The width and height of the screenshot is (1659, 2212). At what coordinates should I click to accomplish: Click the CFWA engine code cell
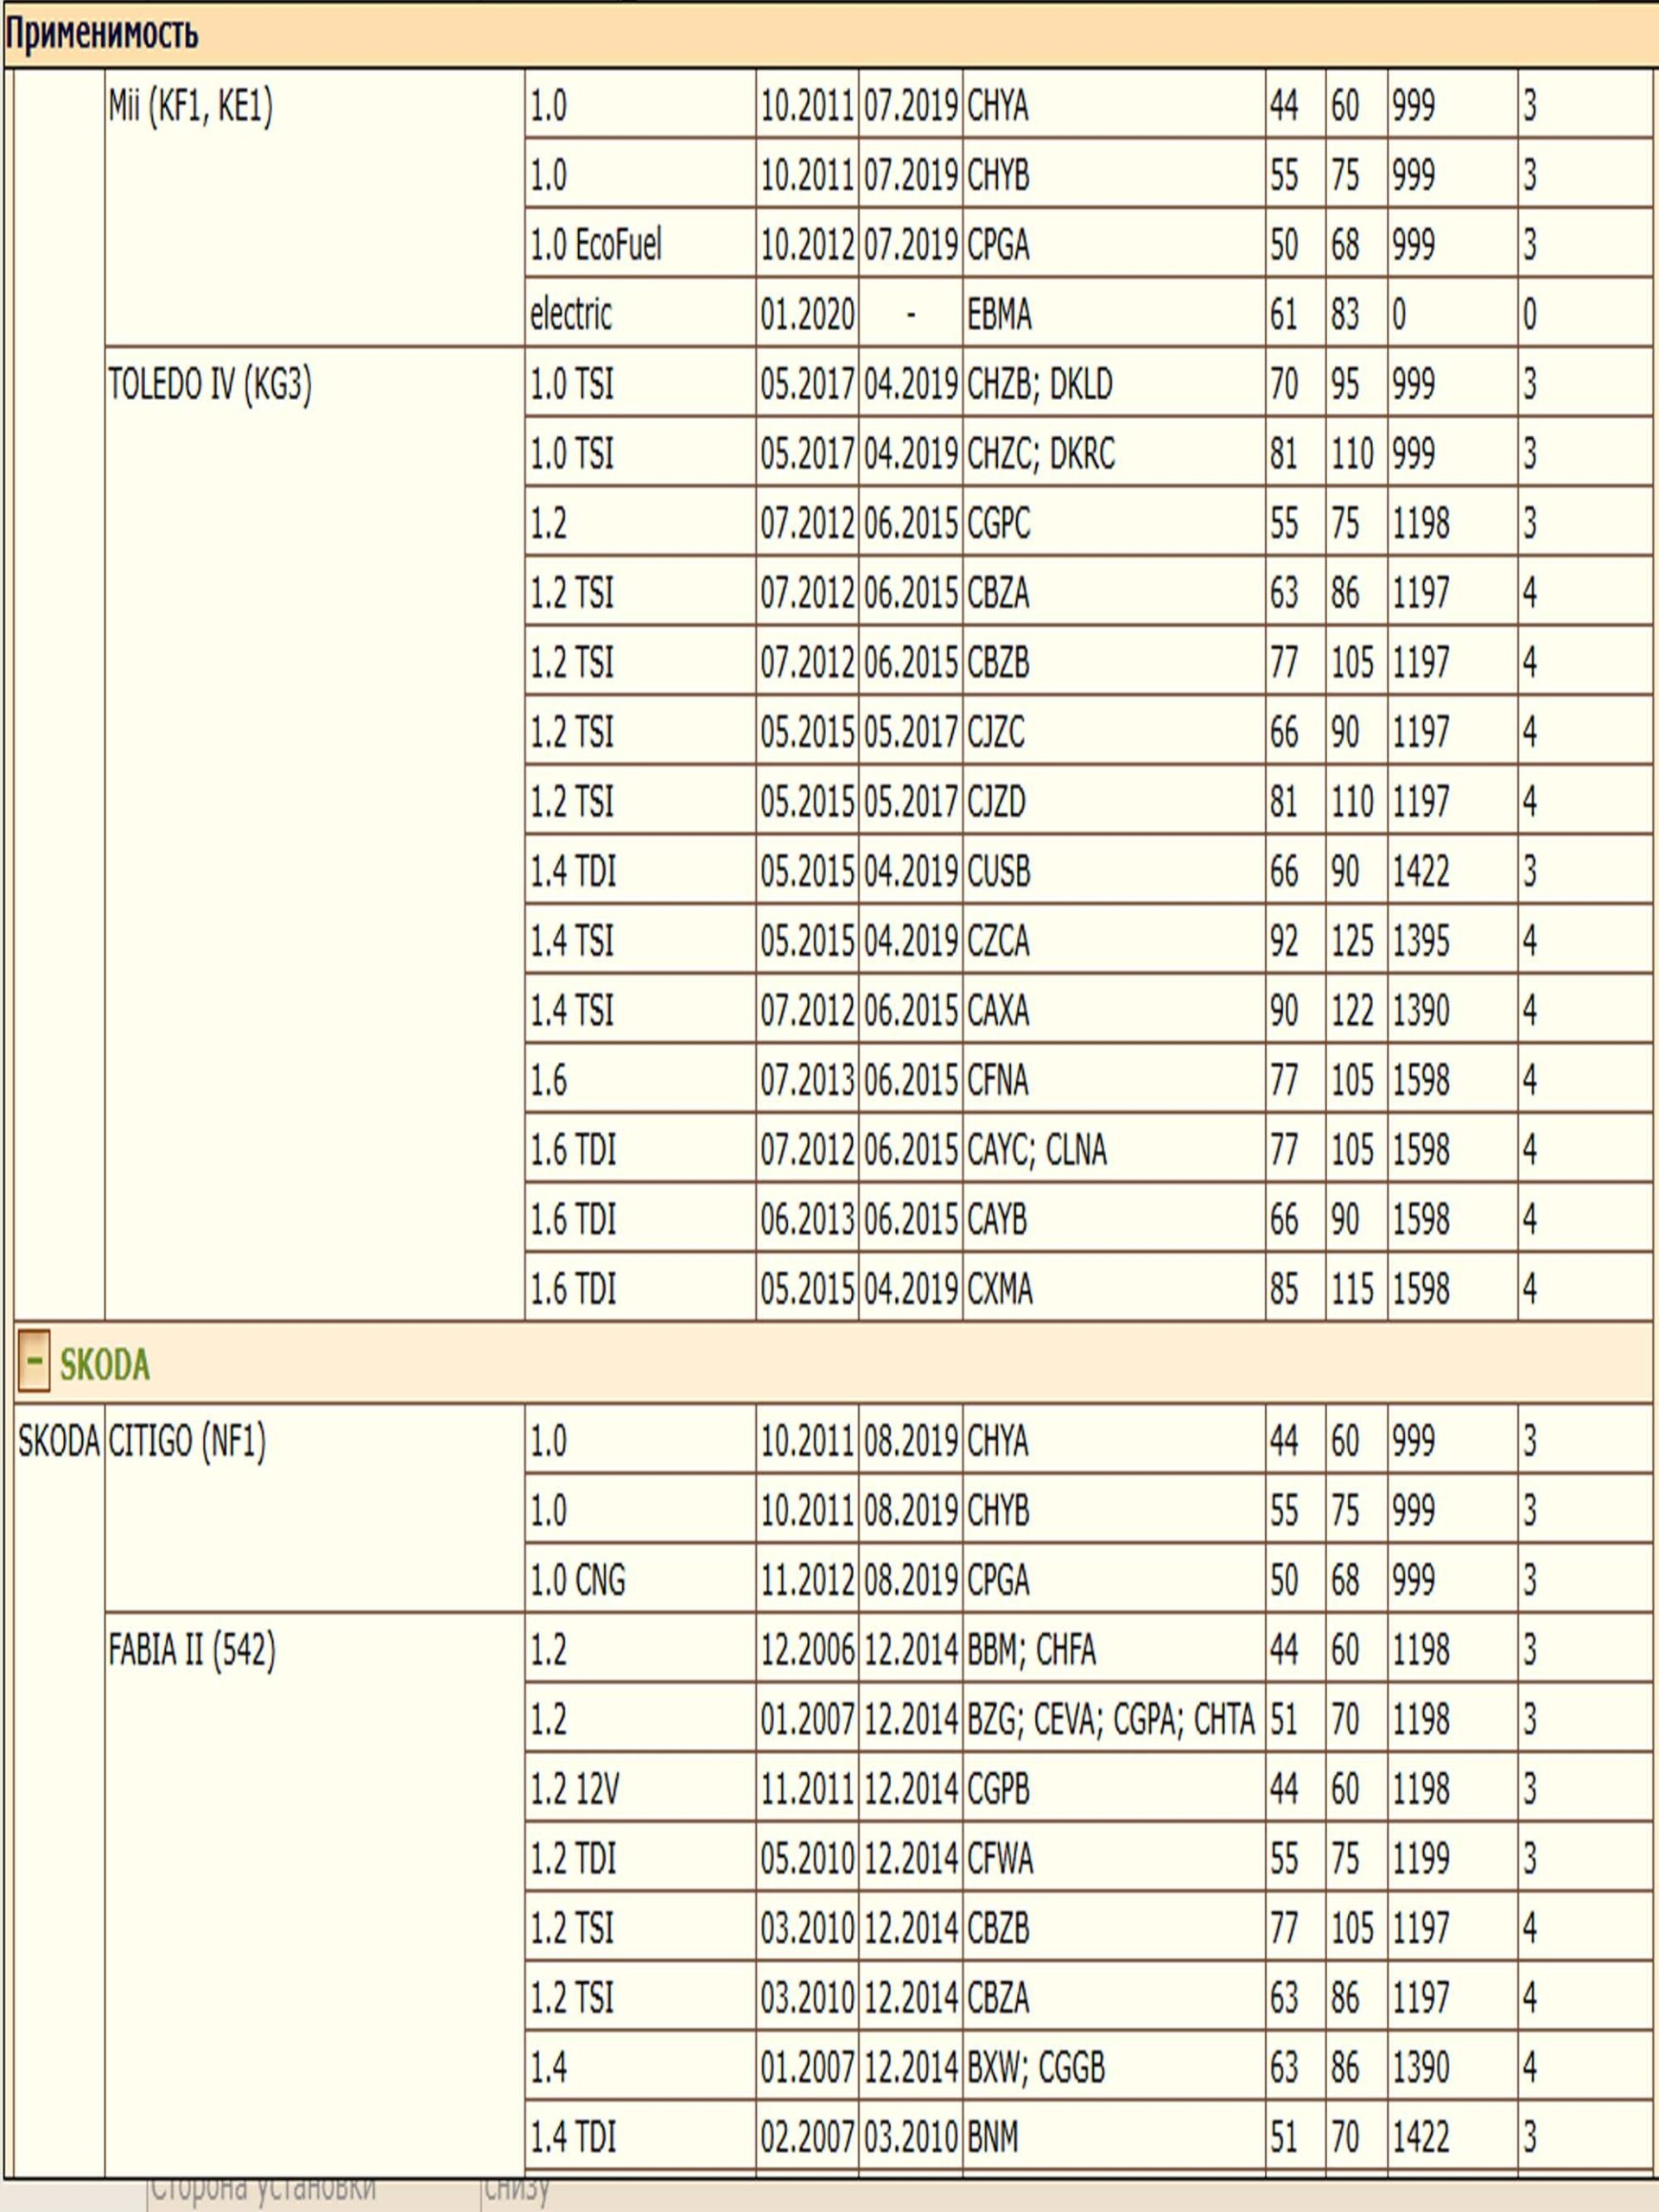pyautogui.click(x=999, y=1859)
